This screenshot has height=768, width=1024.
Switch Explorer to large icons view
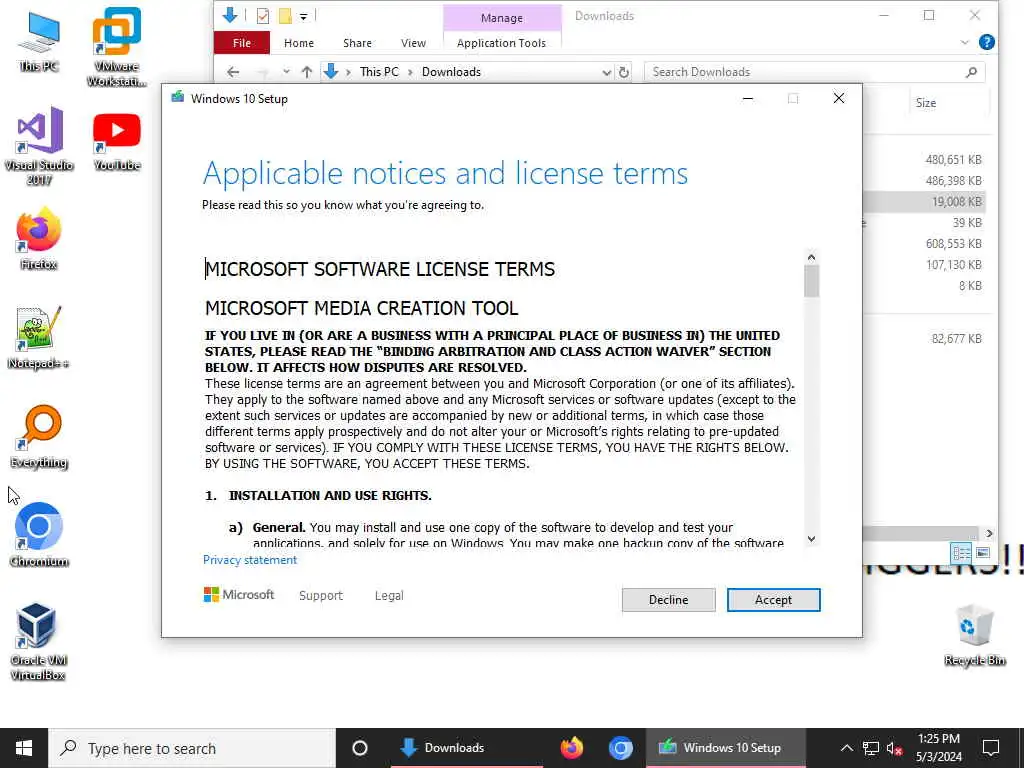coord(982,553)
